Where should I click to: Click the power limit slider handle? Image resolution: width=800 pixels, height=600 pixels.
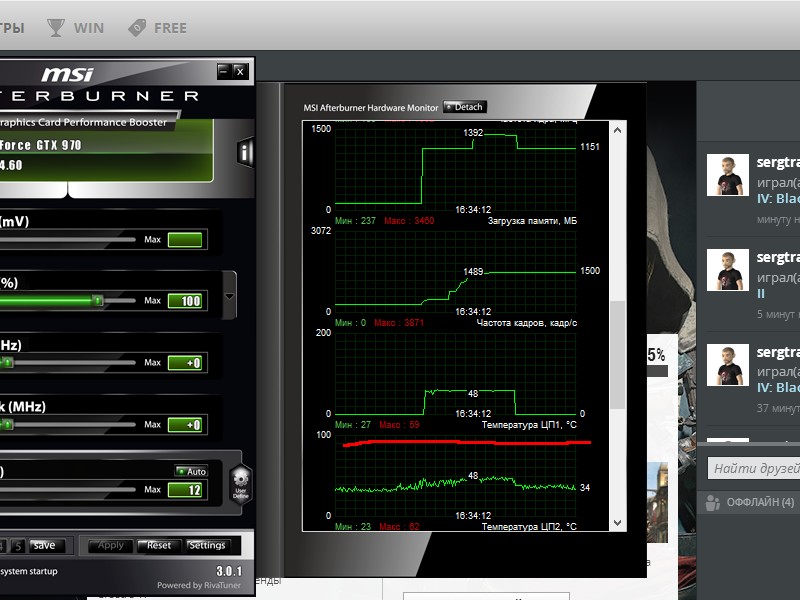click(97, 301)
